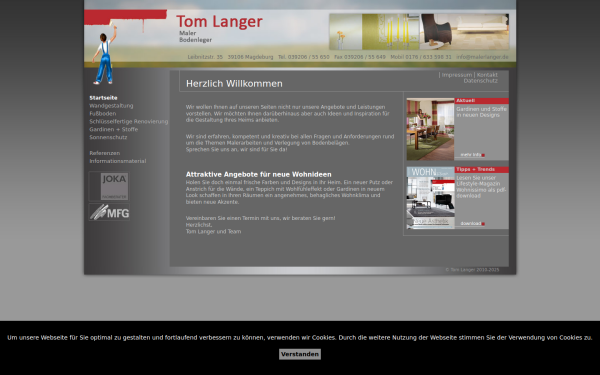Image resolution: width=600 pixels, height=375 pixels.
Task: Click the Verstanden cookie button
Action: click(300, 354)
